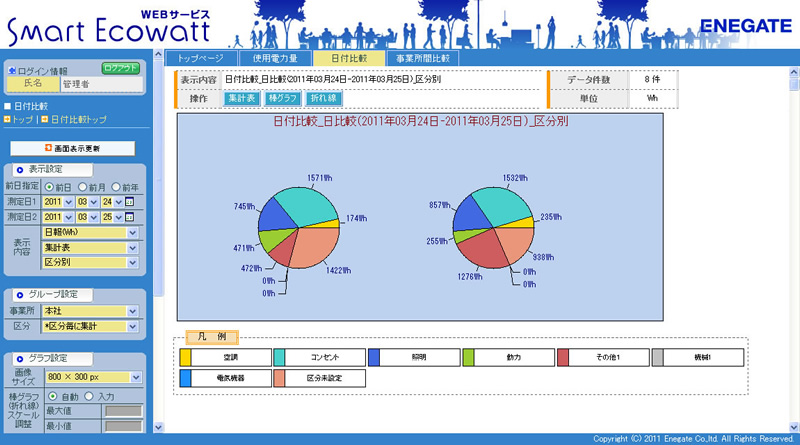Click the グラフ設定 panel arrow icon
The image size is (800, 445).
[x=19, y=358]
